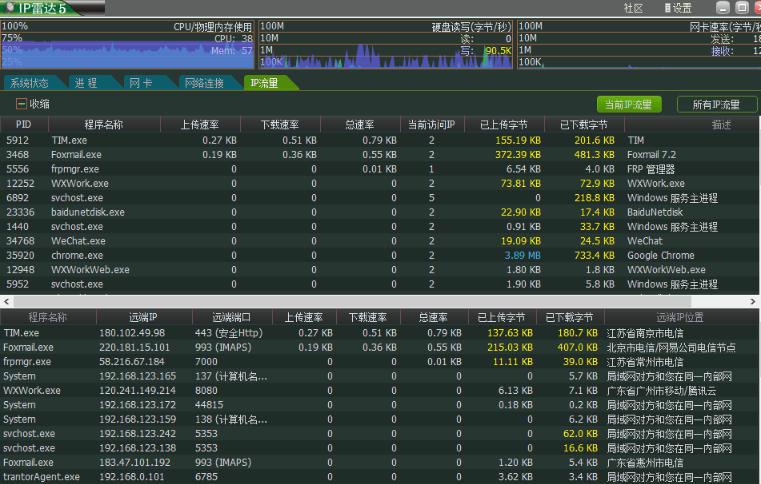
Task: Select the IP流量 tab
Action: tap(265, 83)
